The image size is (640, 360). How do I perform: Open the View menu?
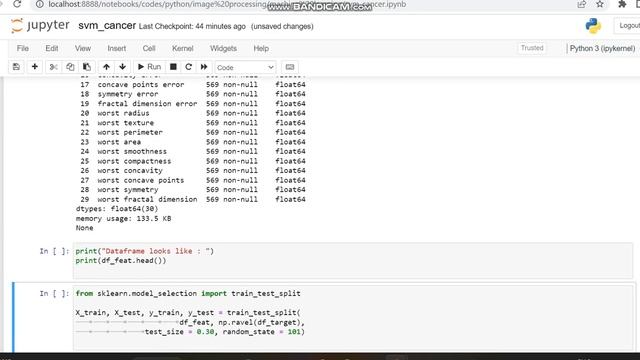(82, 48)
